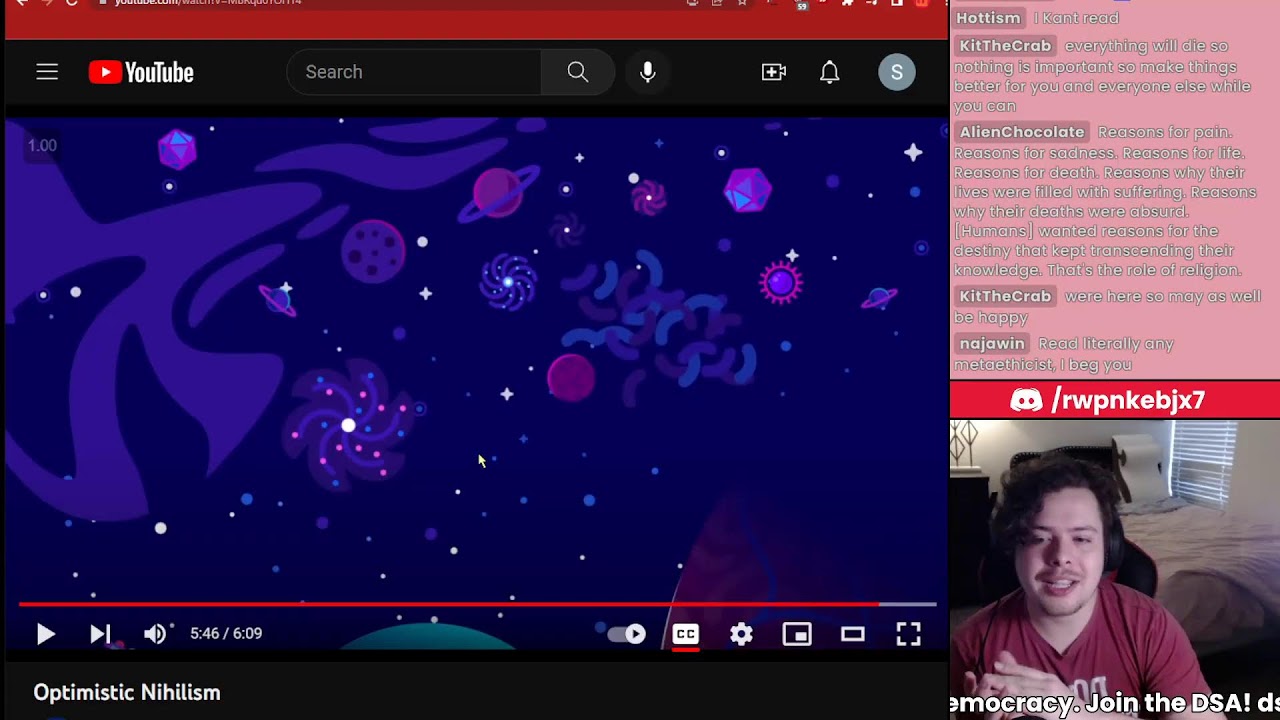Click the Discord /rwpnkebjx7 banner
The height and width of the screenshot is (720, 1280).
click(1115, 400)
